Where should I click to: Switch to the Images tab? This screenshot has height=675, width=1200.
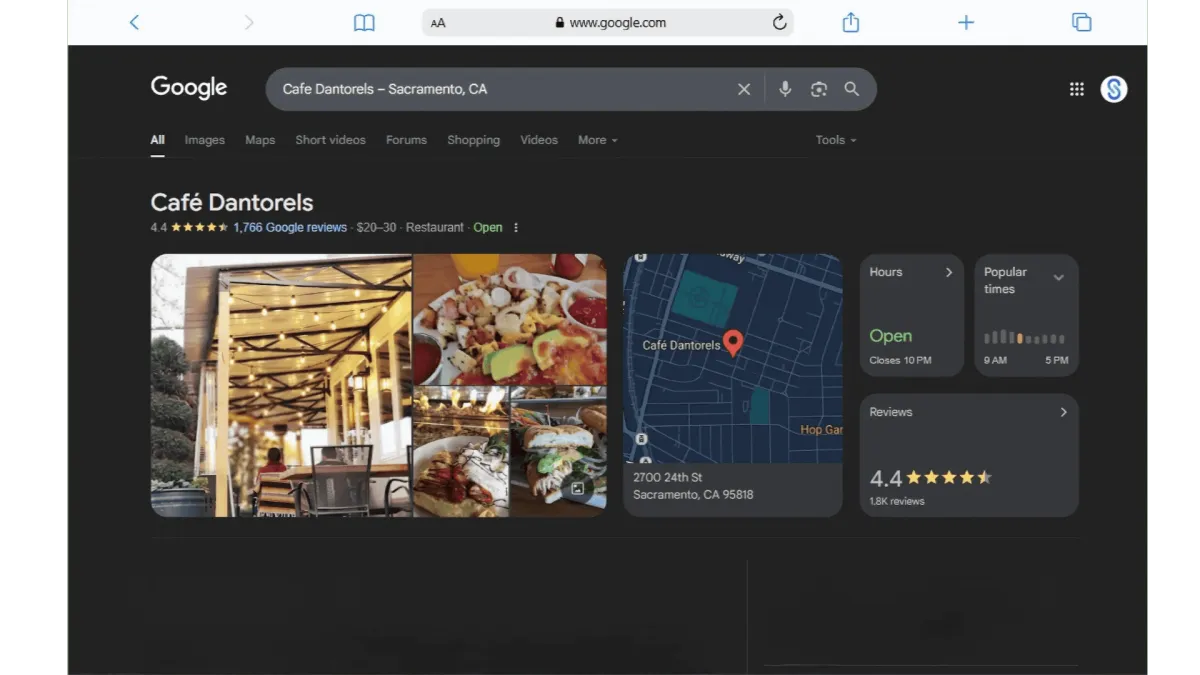(x=205, y=140)
